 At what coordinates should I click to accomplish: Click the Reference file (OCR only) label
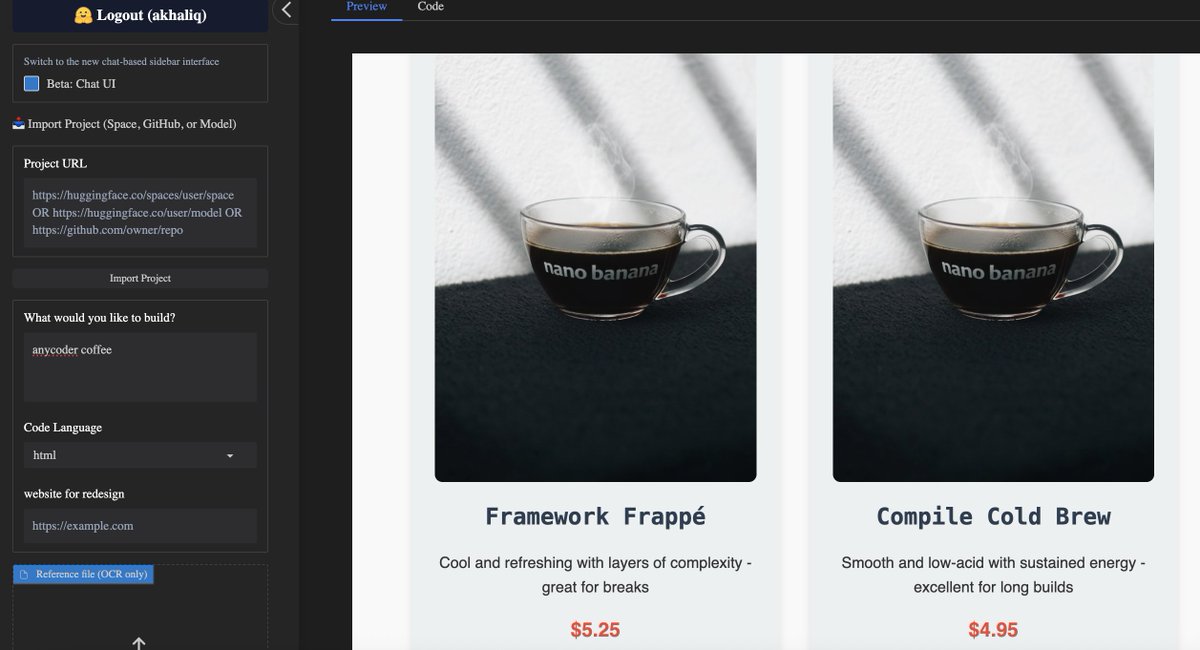(92, 575)
